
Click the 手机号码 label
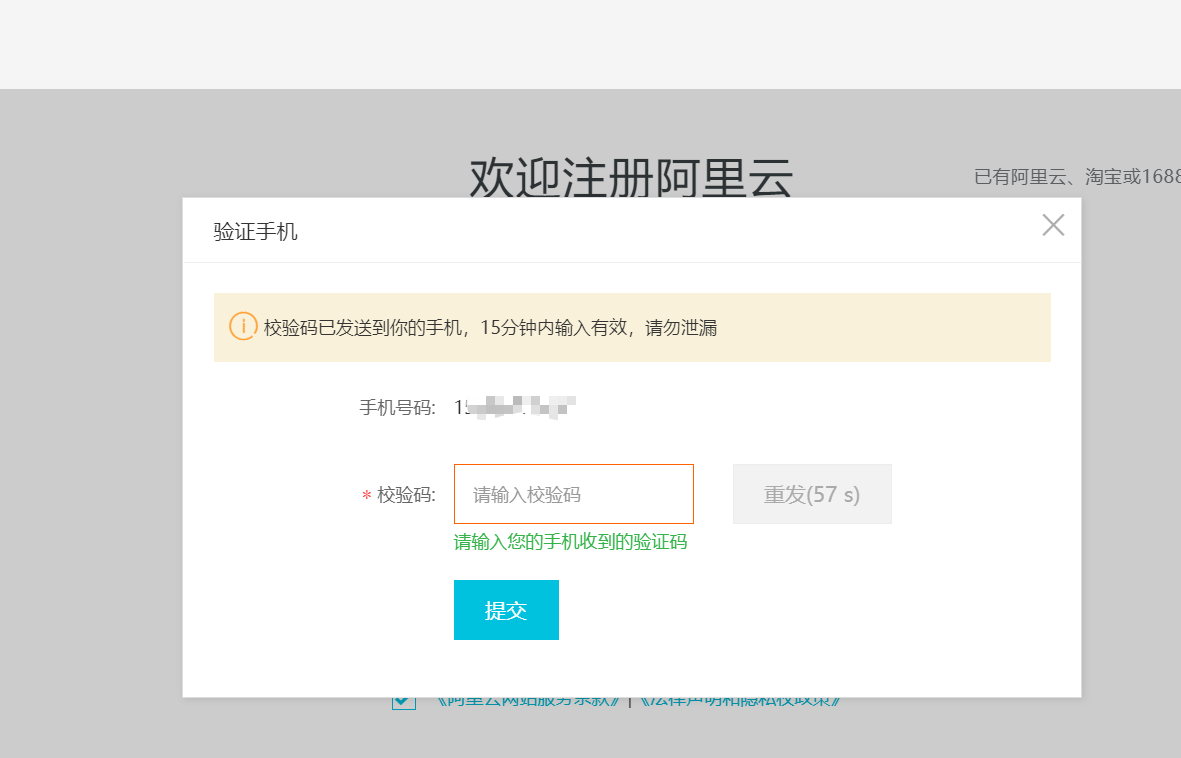[x=397, y=407]
